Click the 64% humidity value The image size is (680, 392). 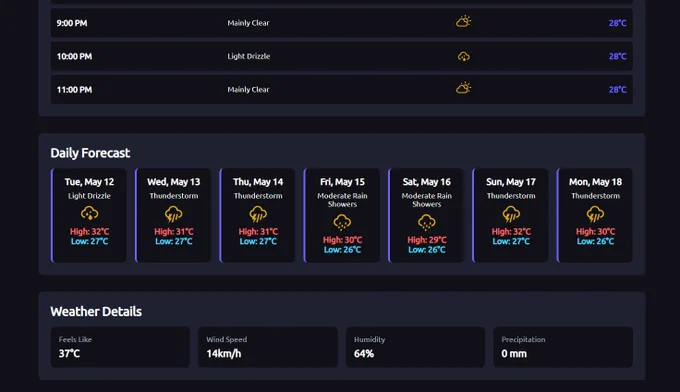[x=364, y=354]
